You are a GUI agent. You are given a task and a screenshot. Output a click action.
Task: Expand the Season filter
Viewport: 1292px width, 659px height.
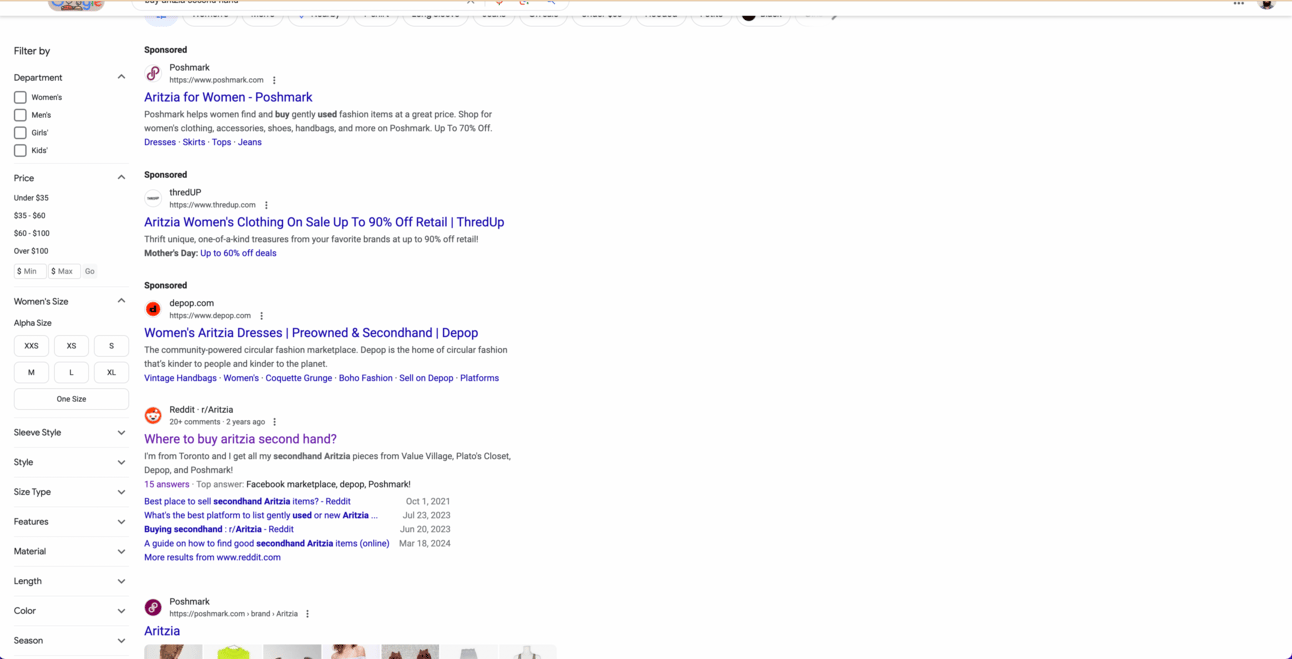(121, 640)
